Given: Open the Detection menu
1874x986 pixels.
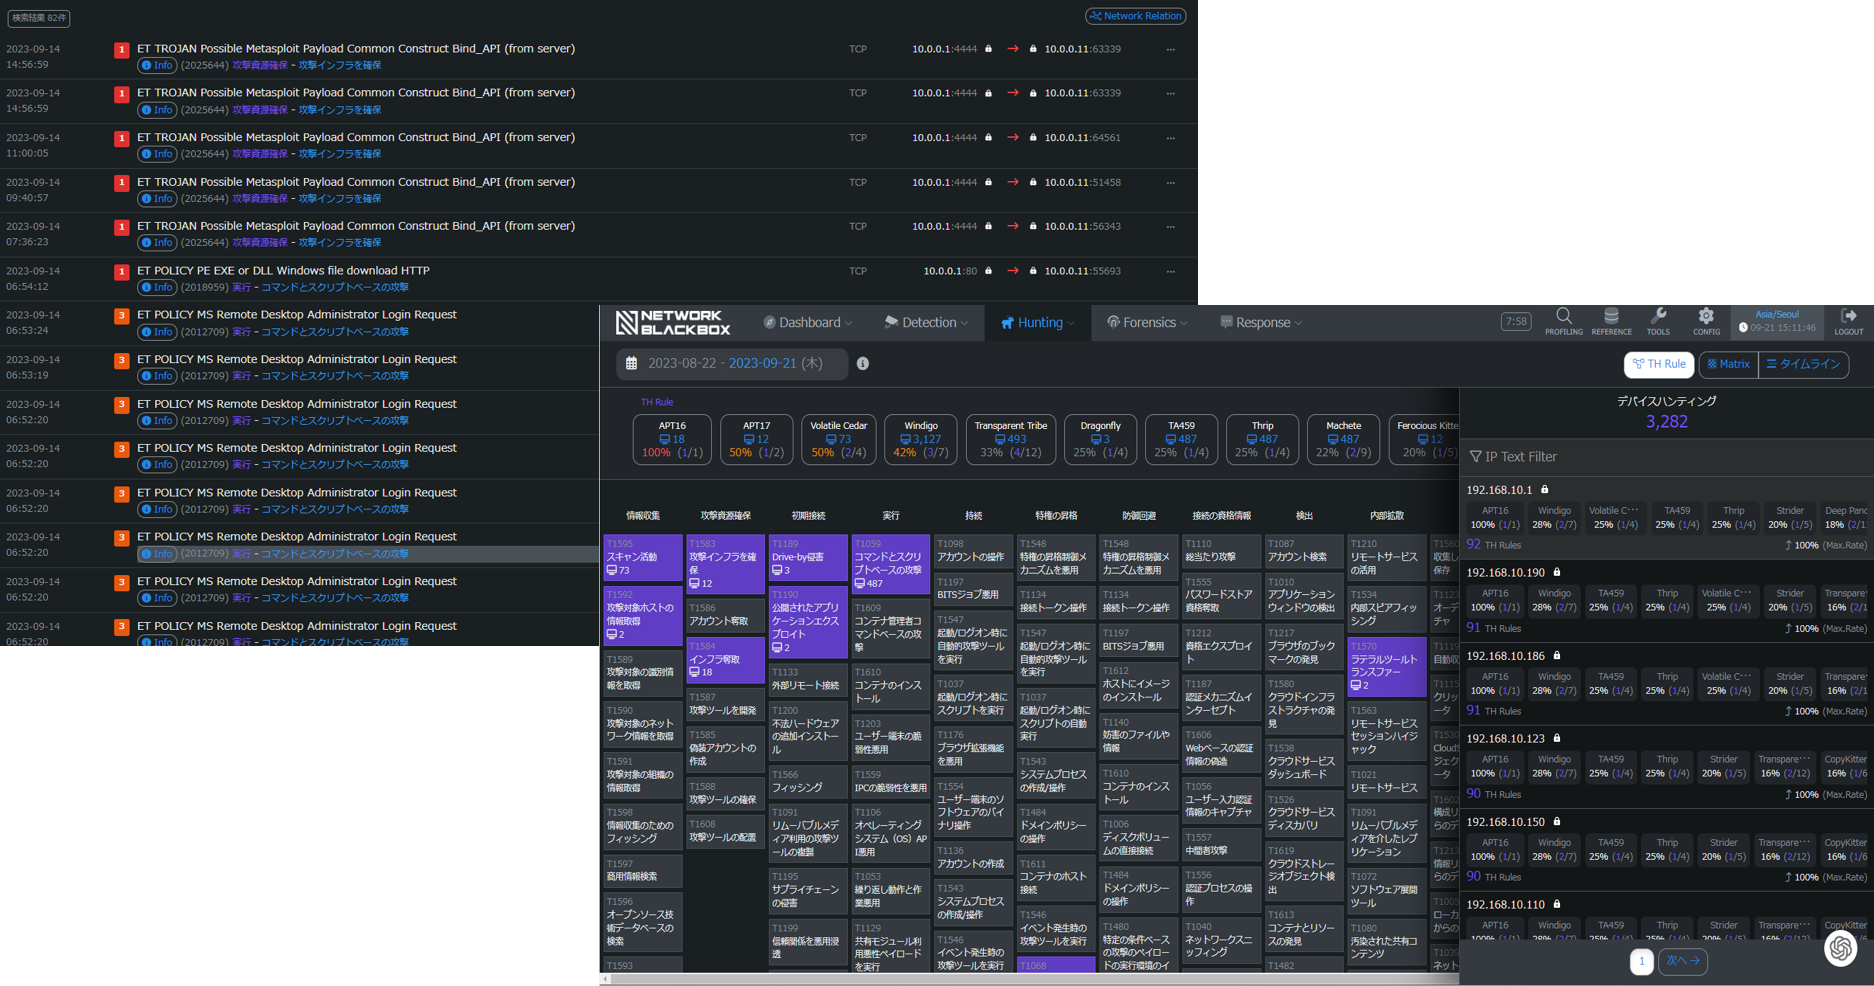Looking at the screenshot, I should click(x=926, y=323).
